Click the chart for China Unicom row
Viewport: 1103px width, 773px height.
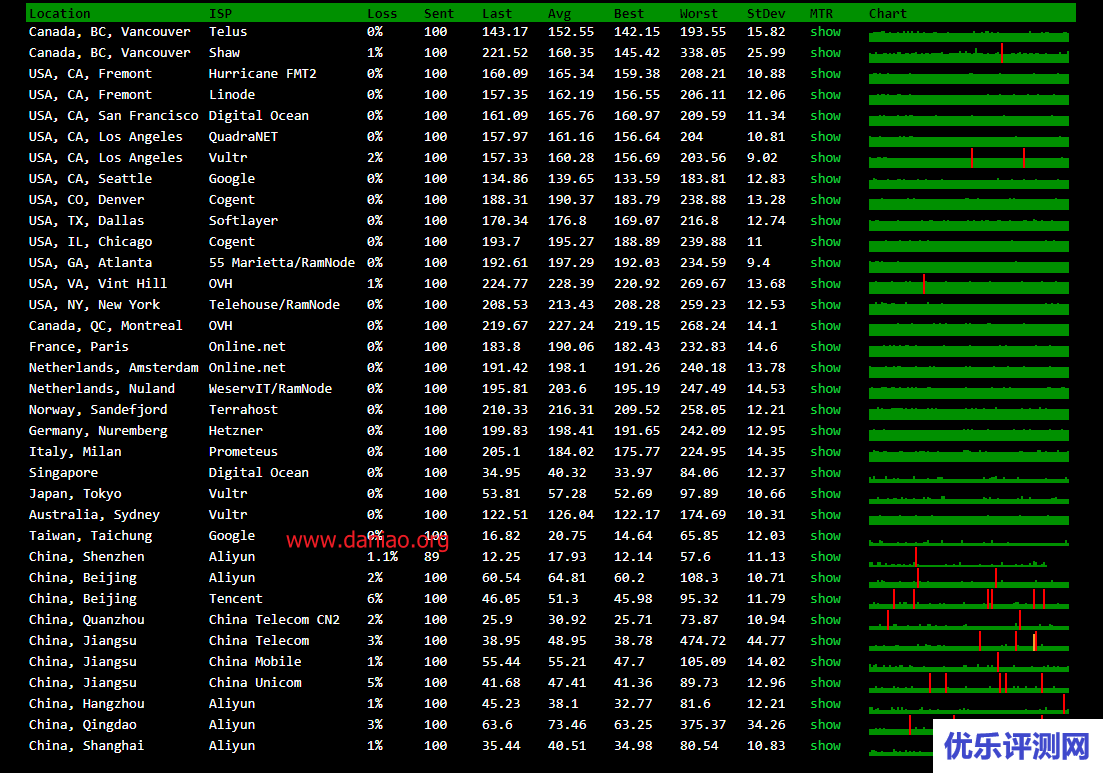click(969, 684)
